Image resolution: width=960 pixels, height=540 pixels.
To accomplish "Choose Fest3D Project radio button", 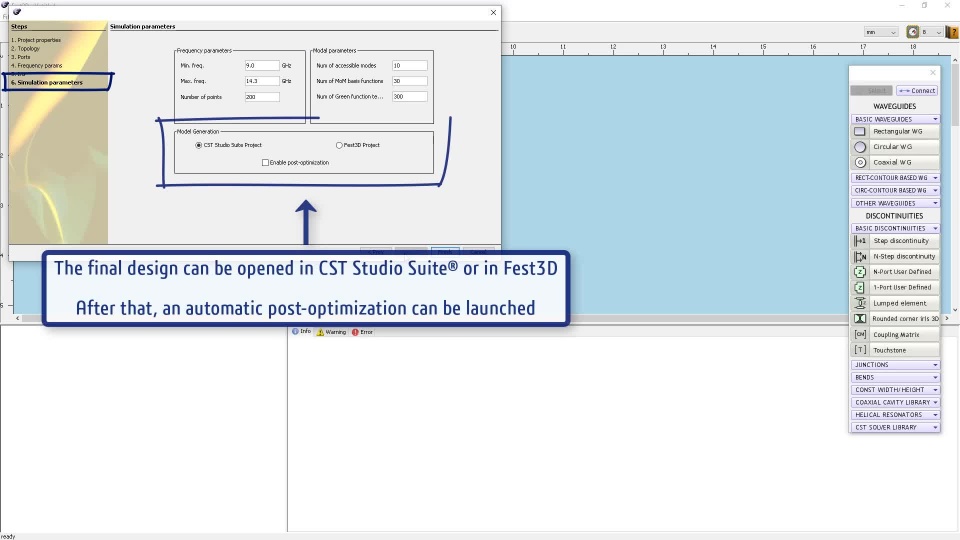I will click(339, 145).
